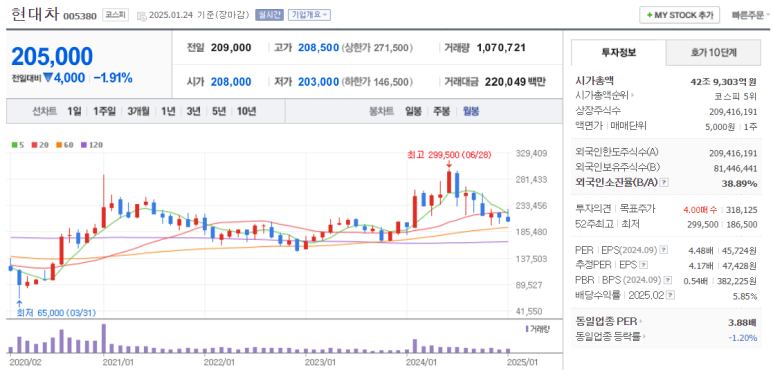This screenshot has width=773, height=370.
Task: Switch to the 호가10단계 tab
Action: point(713,53)
